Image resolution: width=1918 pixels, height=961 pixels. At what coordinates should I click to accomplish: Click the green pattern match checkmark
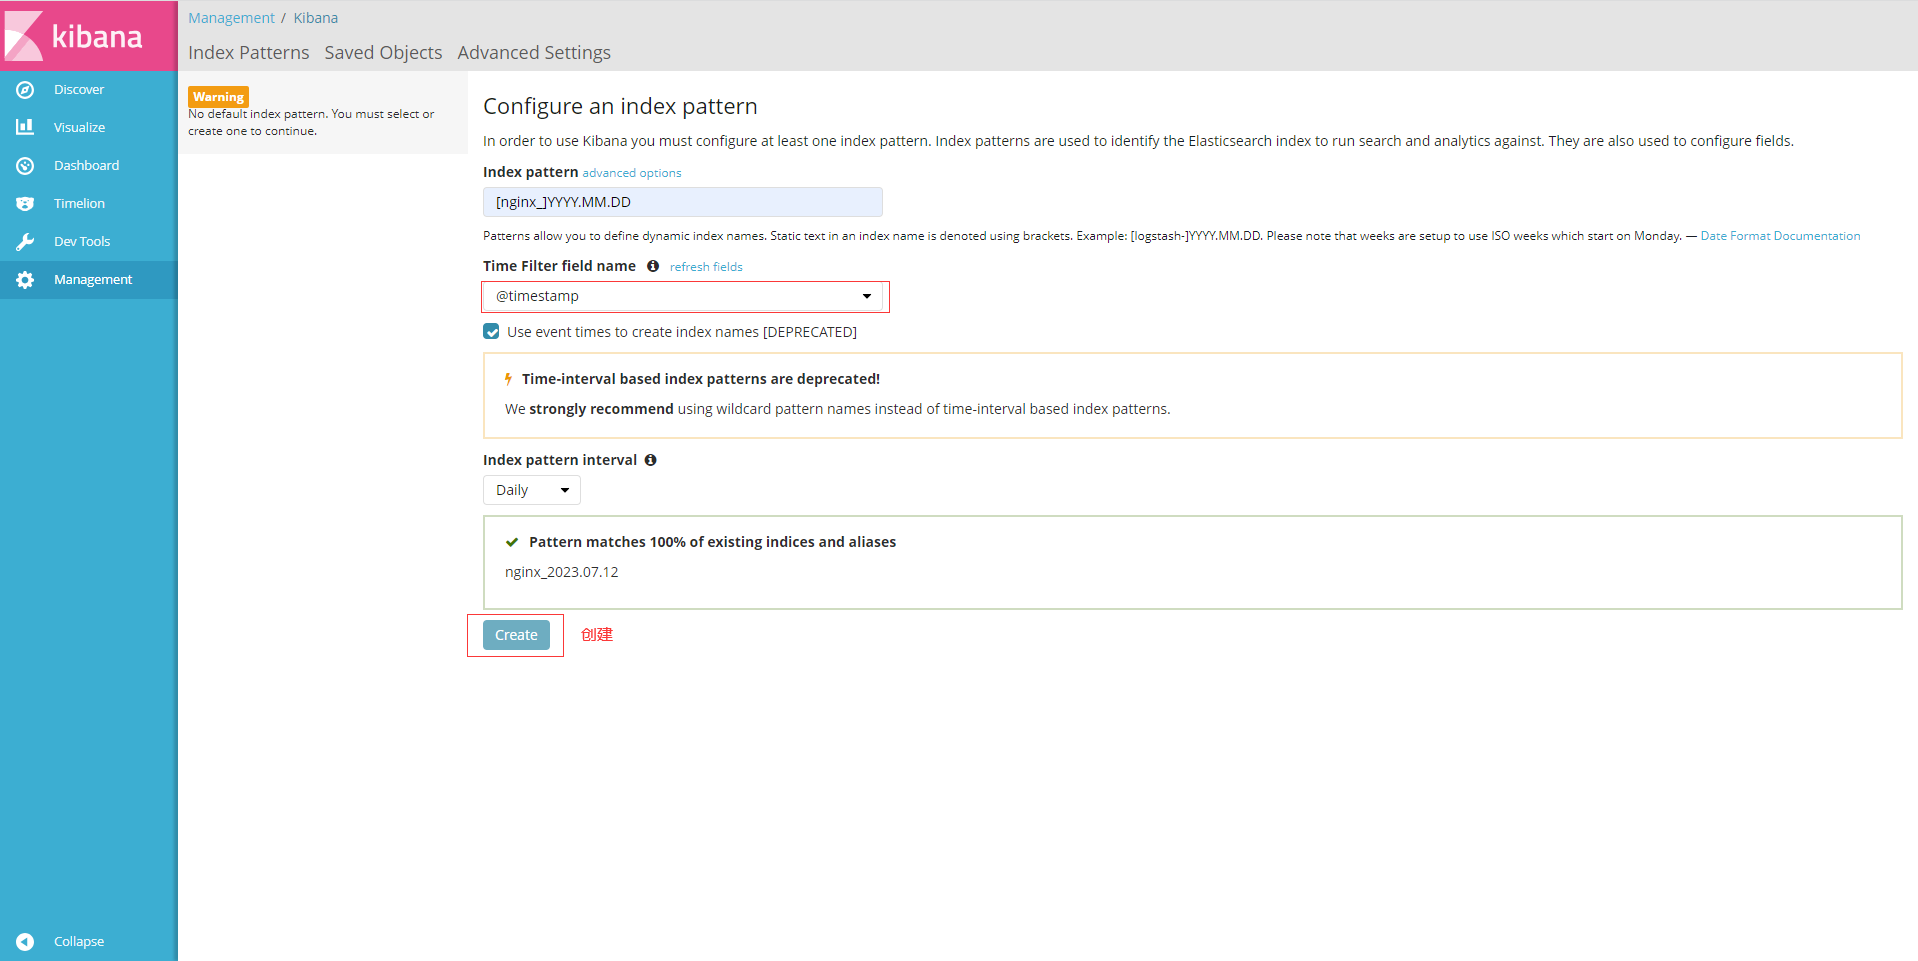[x=512, y=542]
